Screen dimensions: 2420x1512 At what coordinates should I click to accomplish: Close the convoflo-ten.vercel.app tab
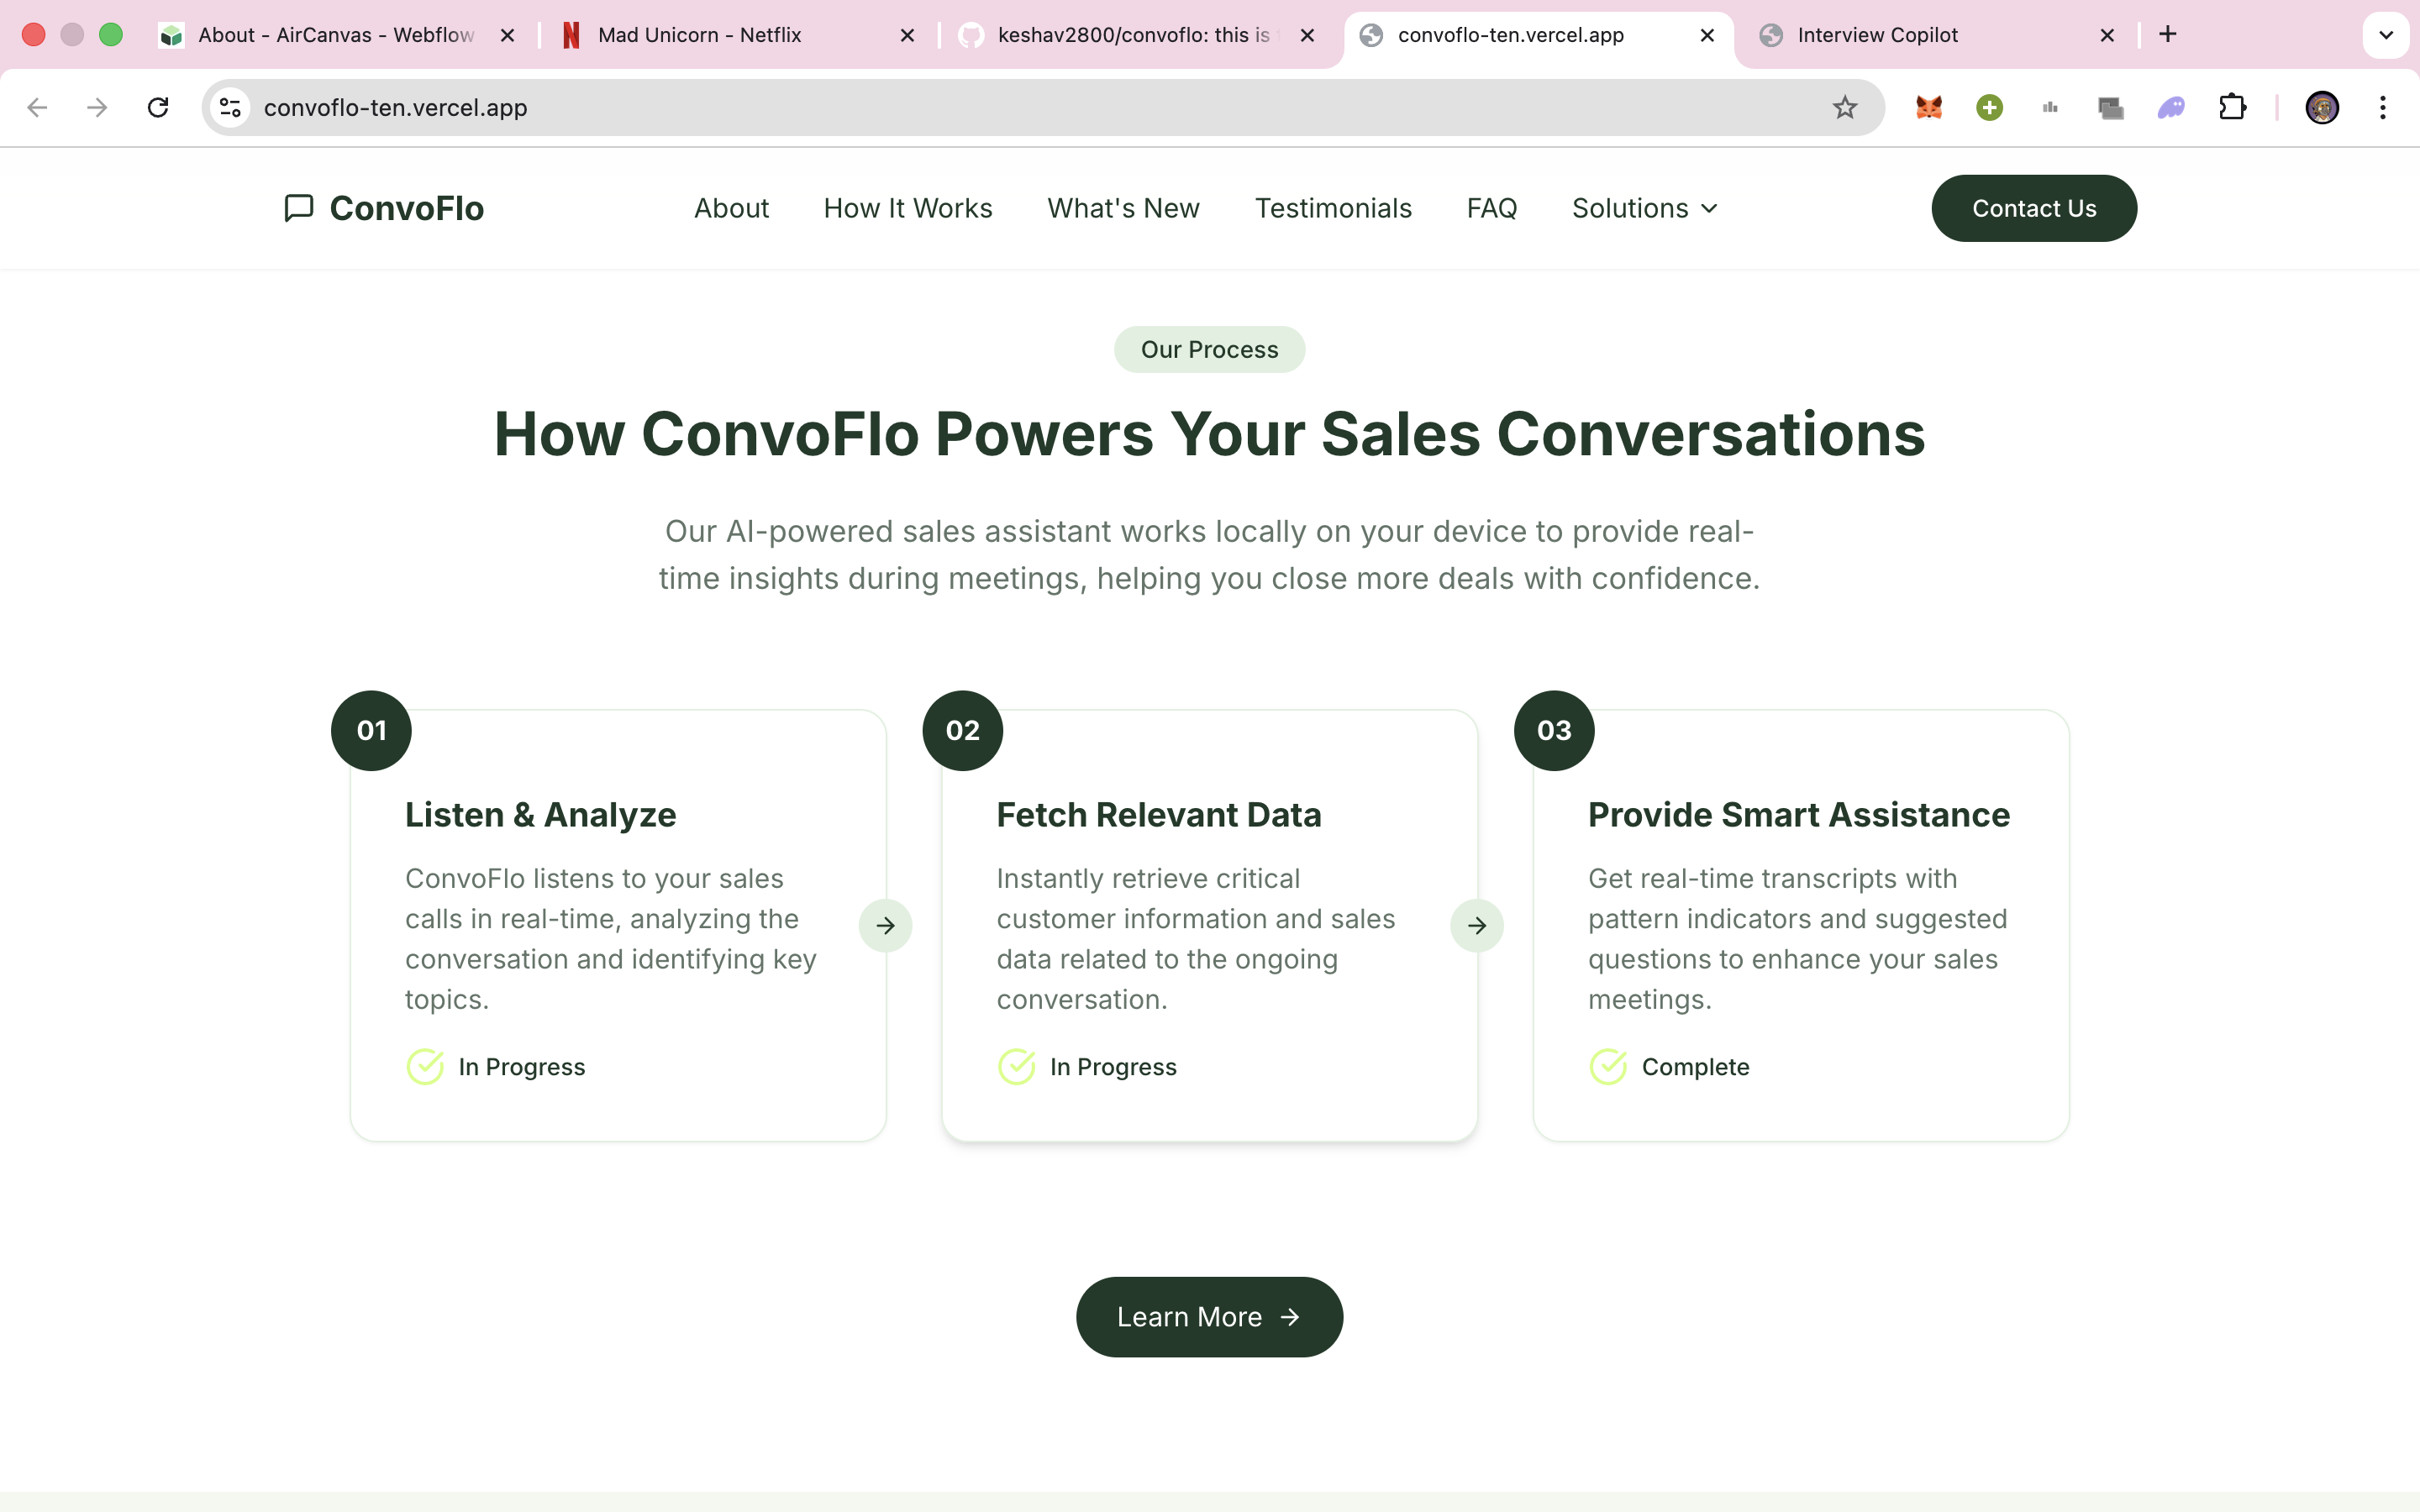point(1707,35)
